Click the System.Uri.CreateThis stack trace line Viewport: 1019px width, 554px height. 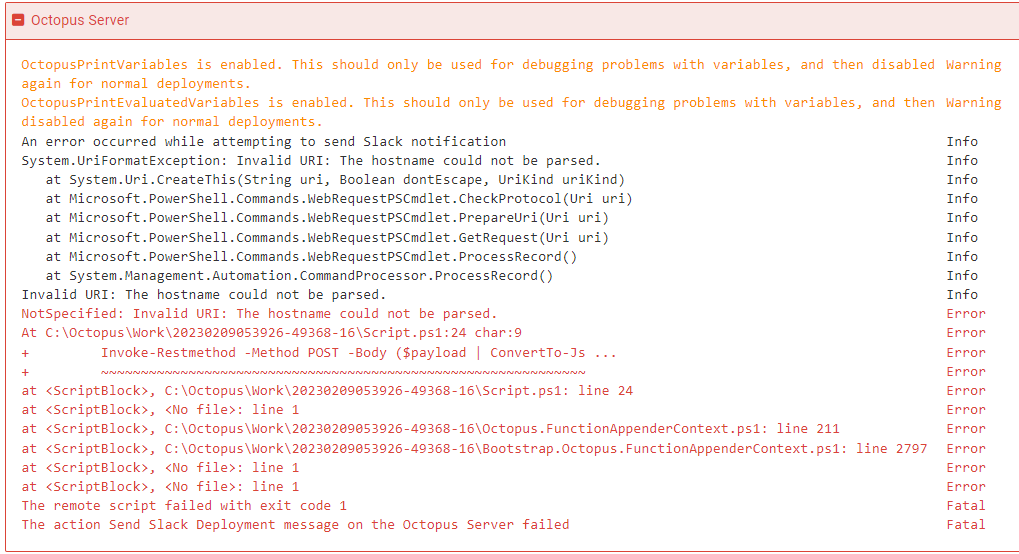tap(335, 179)
